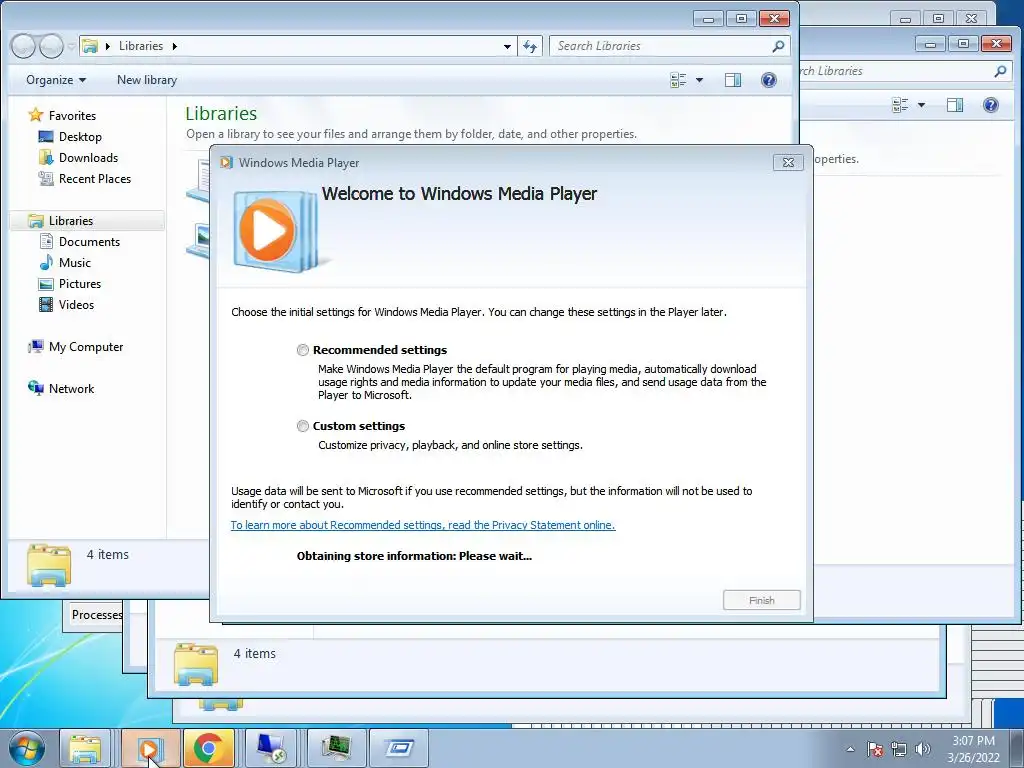
Task: Click the Libraries breadcrumb in address bar
Action: coord(140,46)
